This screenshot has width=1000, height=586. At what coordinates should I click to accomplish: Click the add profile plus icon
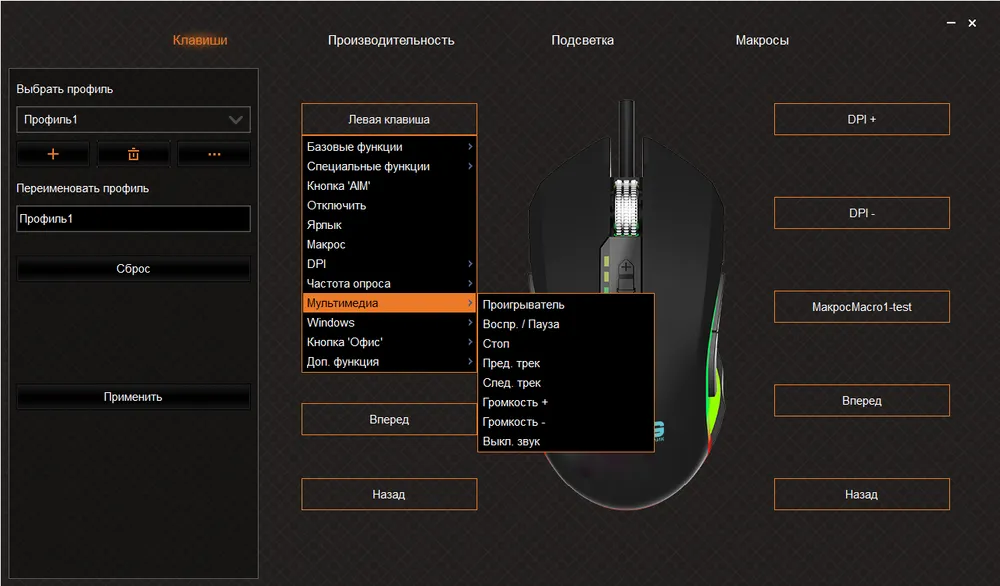(x=53, y=154)
